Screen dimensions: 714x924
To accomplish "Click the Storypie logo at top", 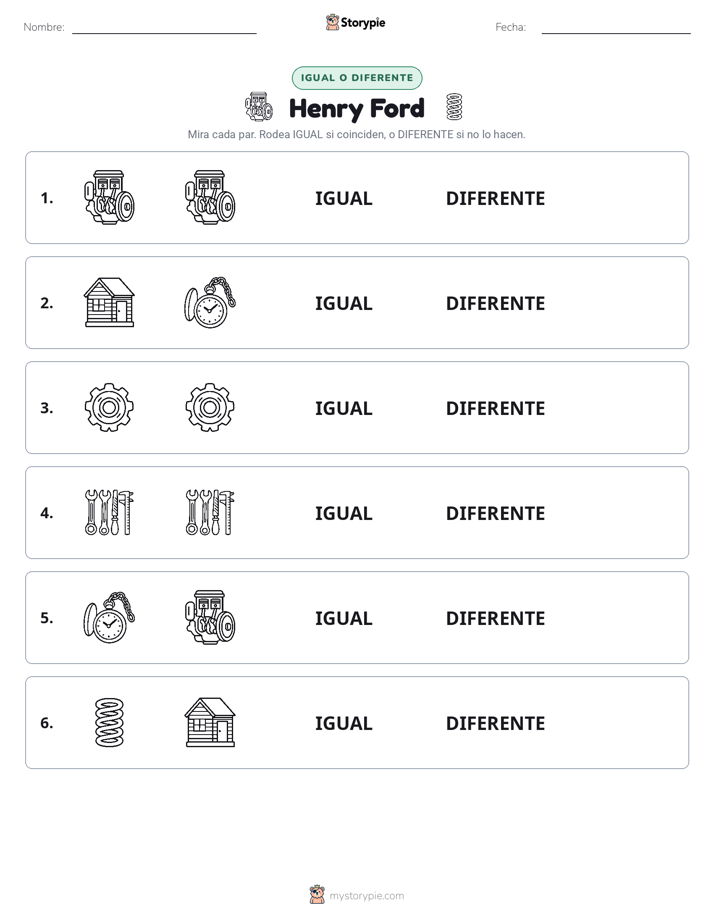I will [x=355, y=22].
